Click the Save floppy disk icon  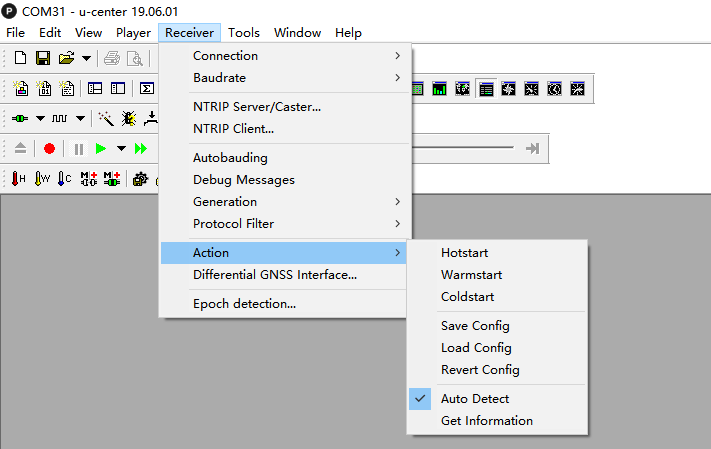click(x=43, y=58)
